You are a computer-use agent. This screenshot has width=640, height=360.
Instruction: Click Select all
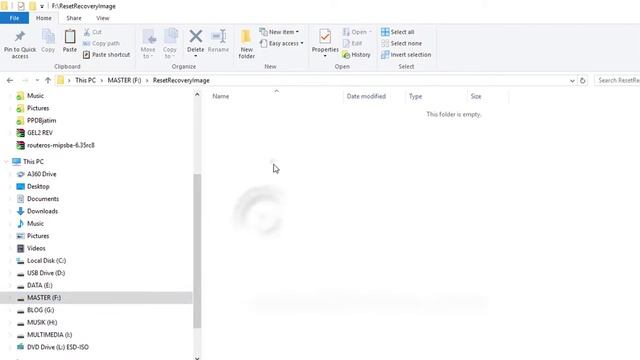(398, 32)
